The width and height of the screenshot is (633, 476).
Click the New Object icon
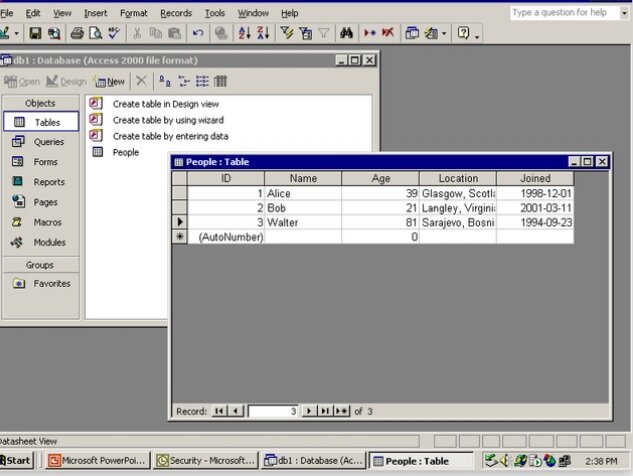[431, 33]
